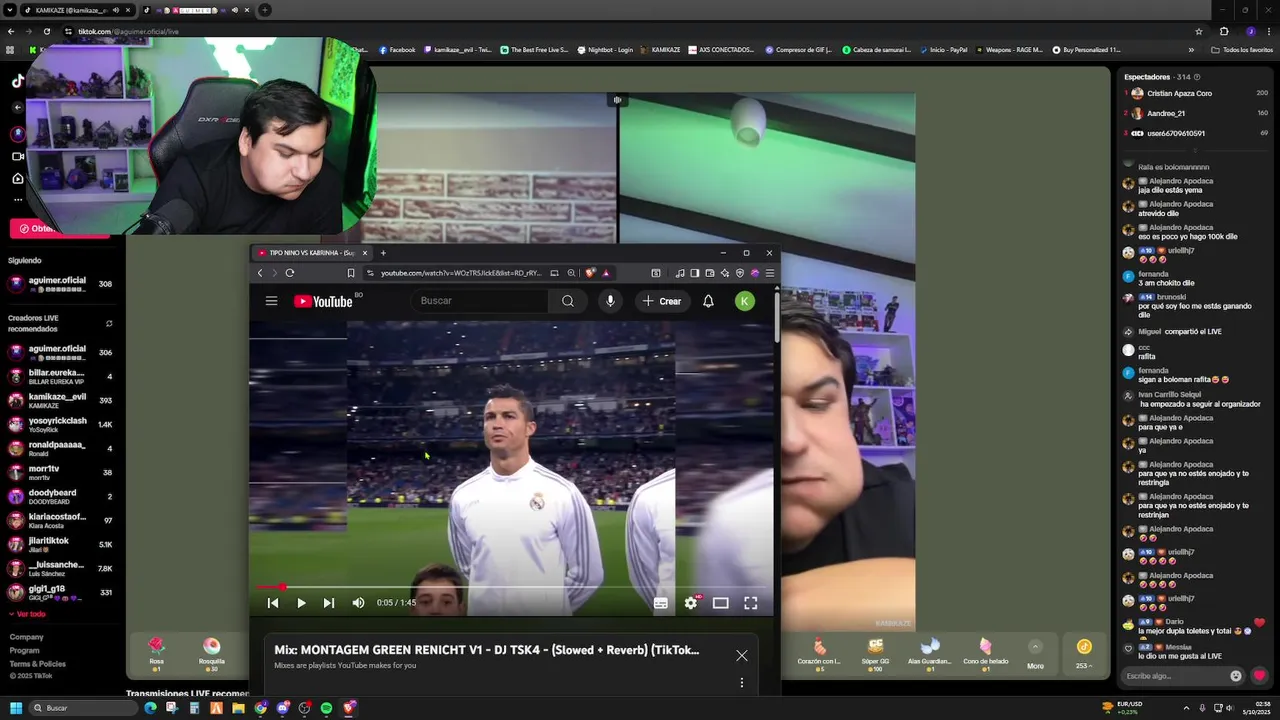The height and width of the screenshot is (720, 1280).
Task: Click Ver todo to expand list
Action: coord(27,614)
